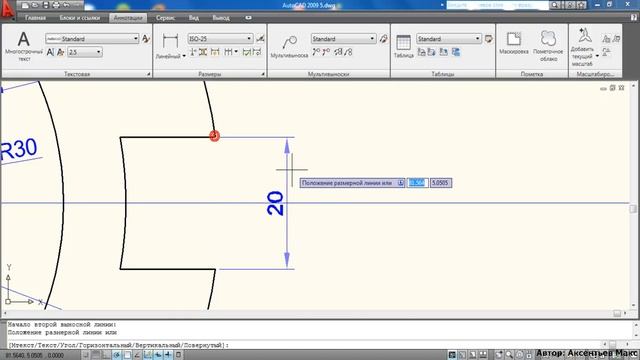Open the text style manager icon beside Standard
Screen dimensions: 640x360
coord(146,39)
